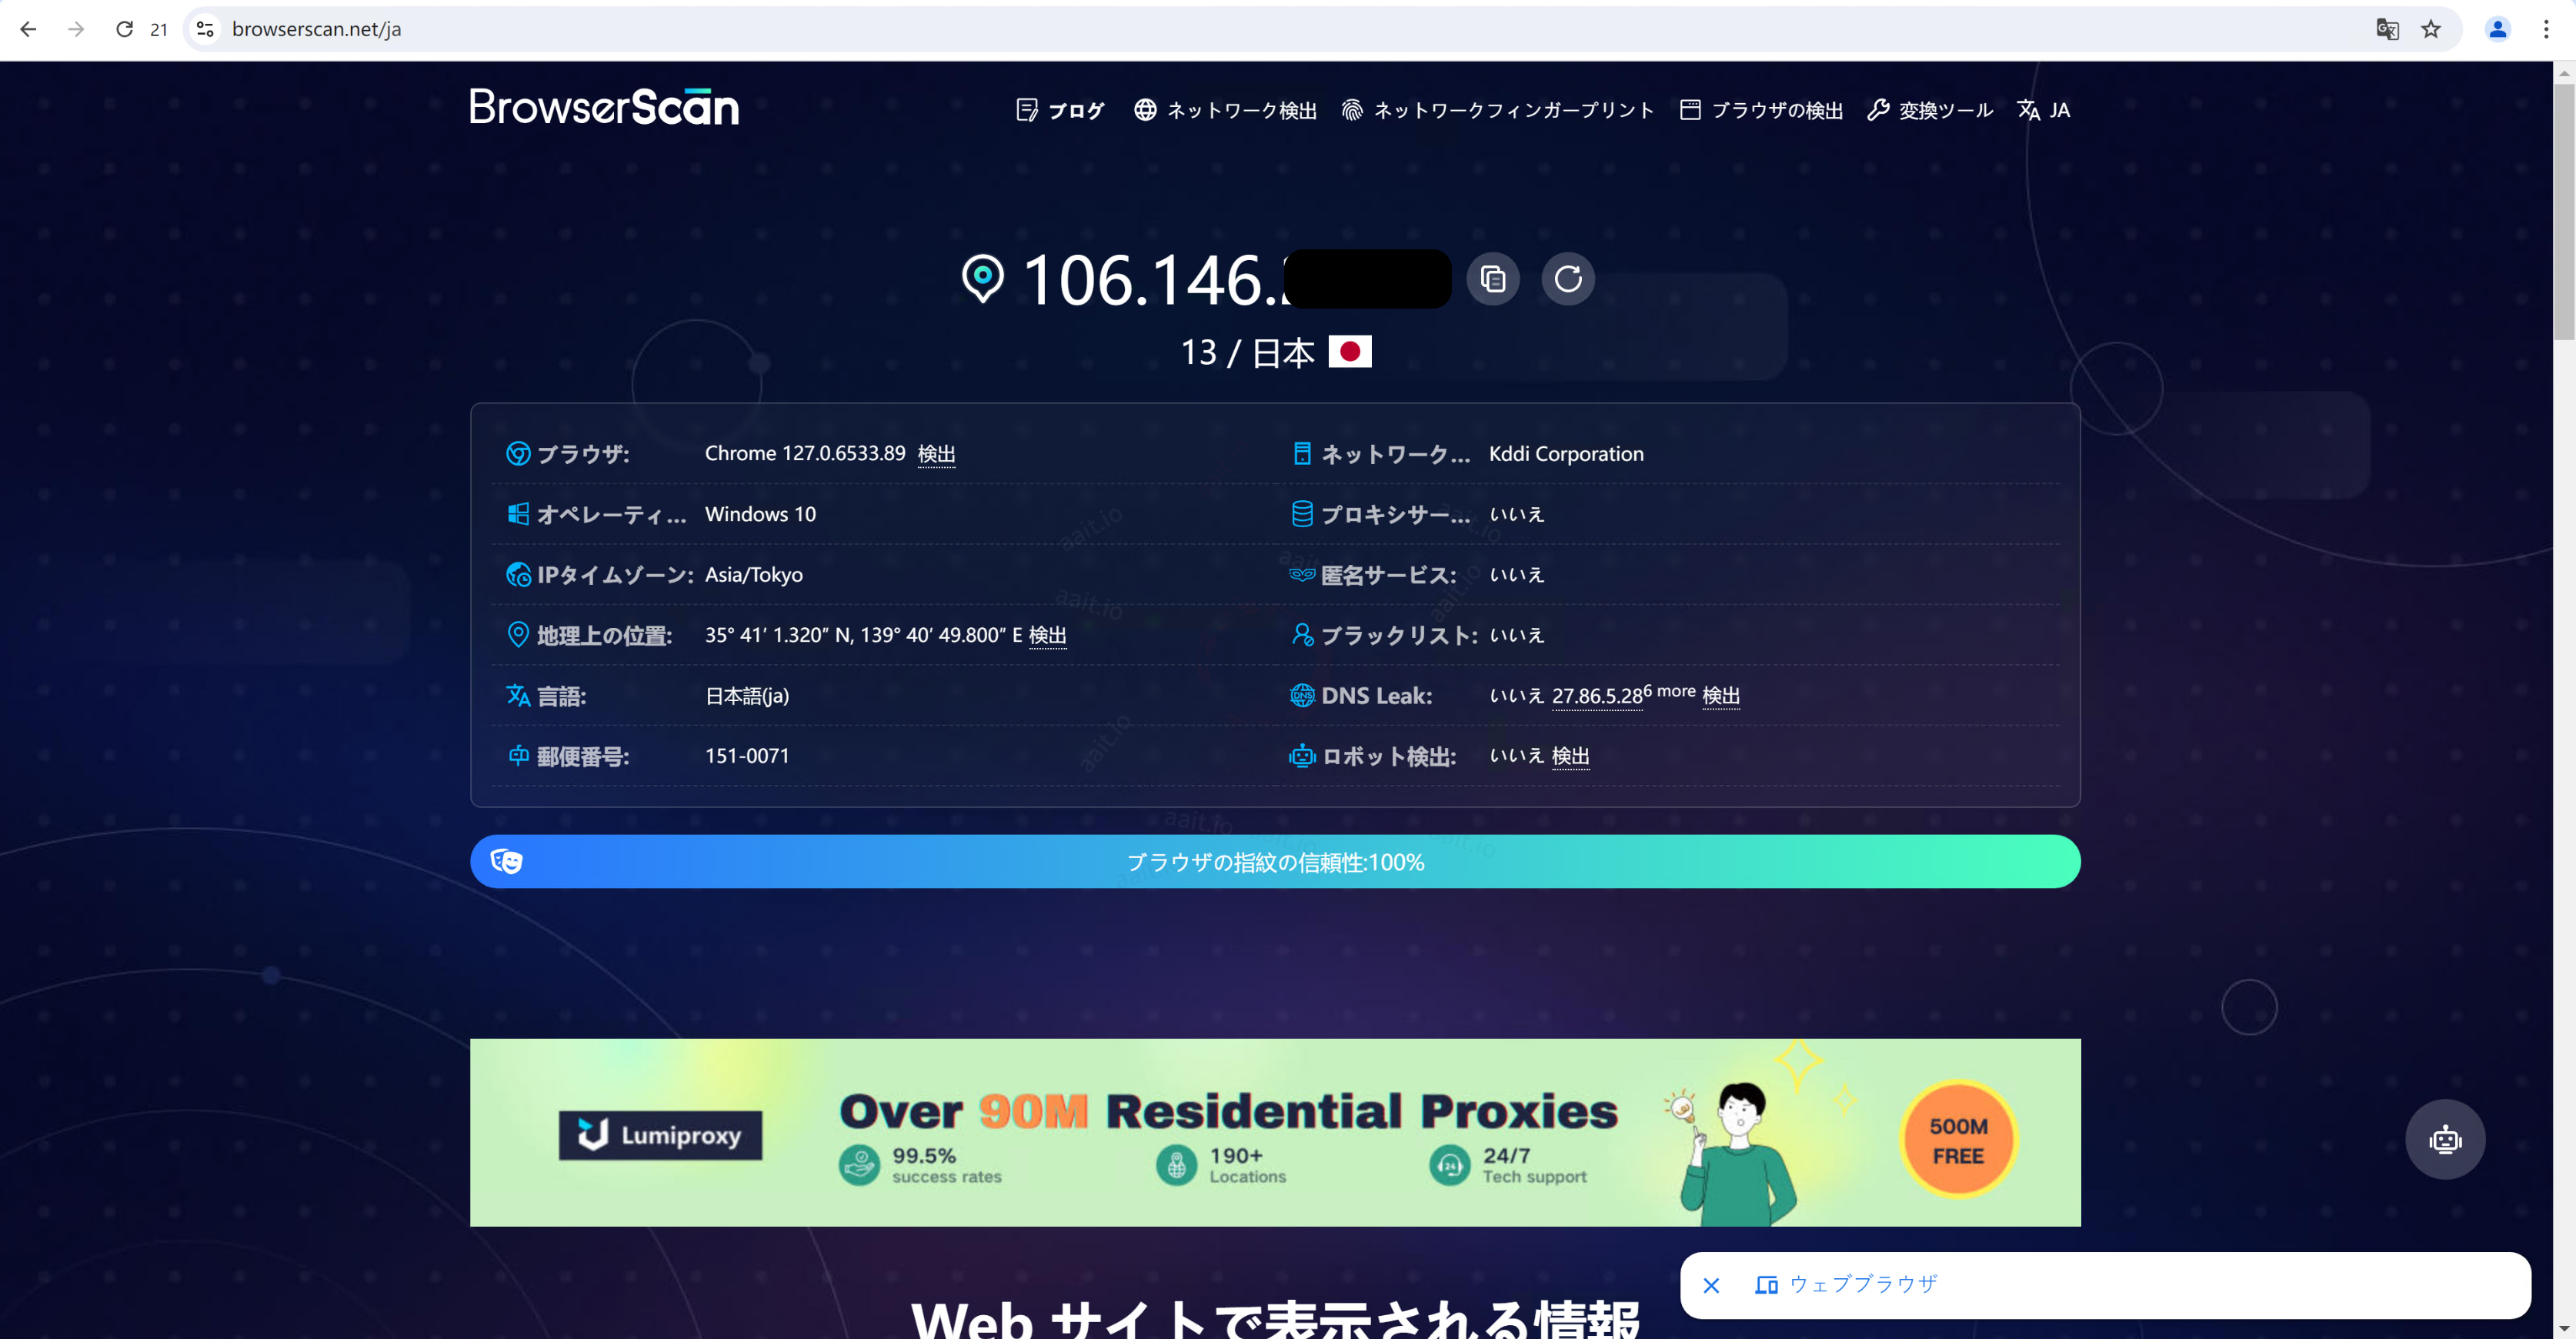Click the Kddi Corporation text
Screen dimensions: 2576x1339
(1565, 454)
